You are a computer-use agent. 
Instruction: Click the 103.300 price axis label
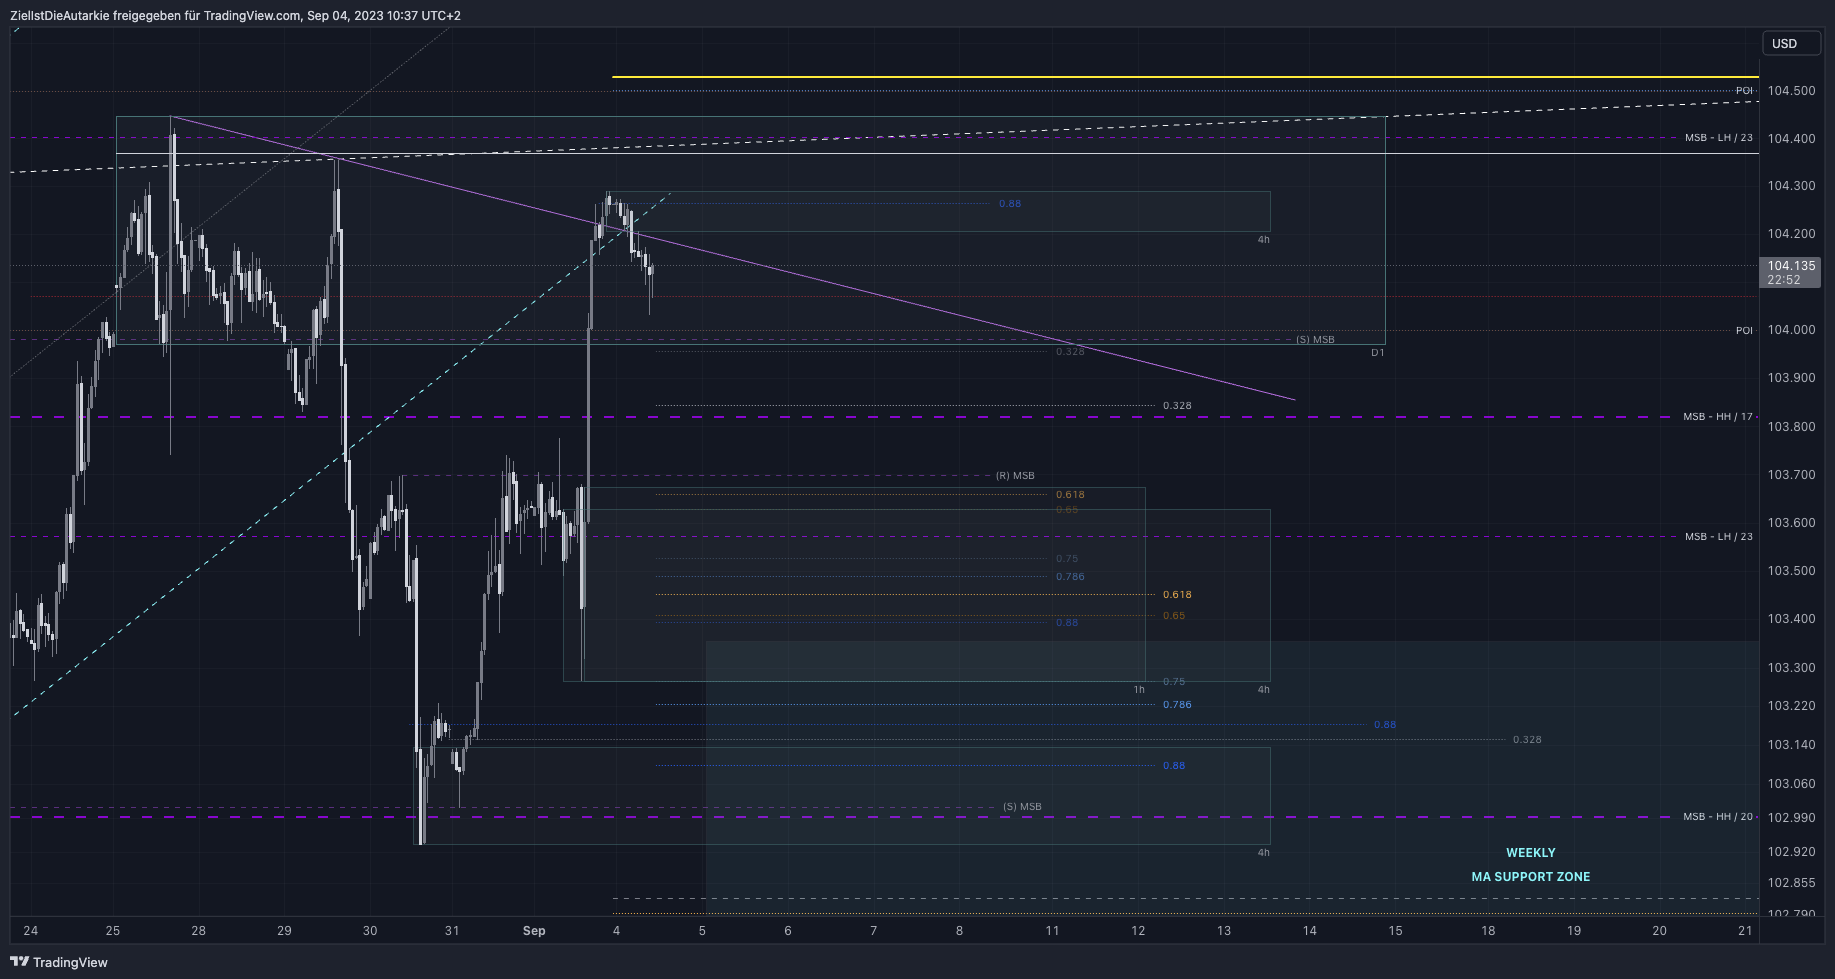tap(1791, 668)
